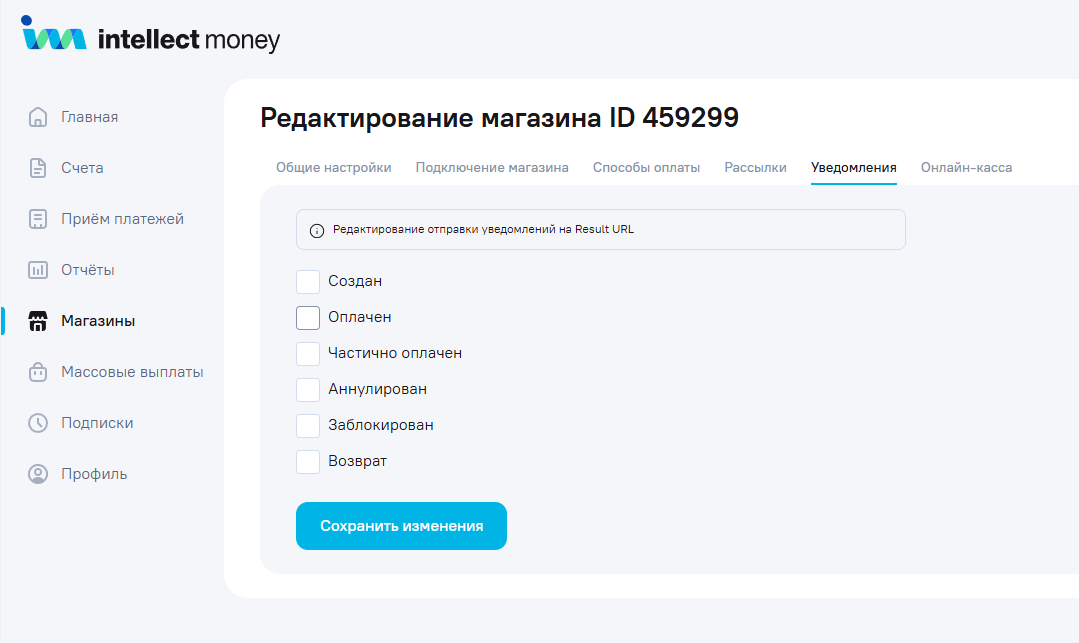Toggle the Аннулирован checkbox
The width and height of the screenshot is (1079, 643).
308,390
